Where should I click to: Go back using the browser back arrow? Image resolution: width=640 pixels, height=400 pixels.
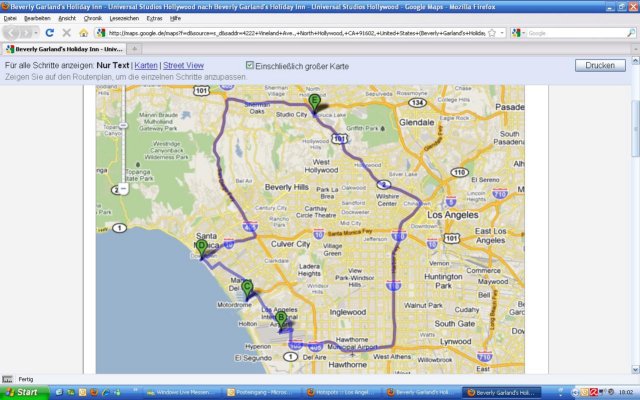[13, 33]
